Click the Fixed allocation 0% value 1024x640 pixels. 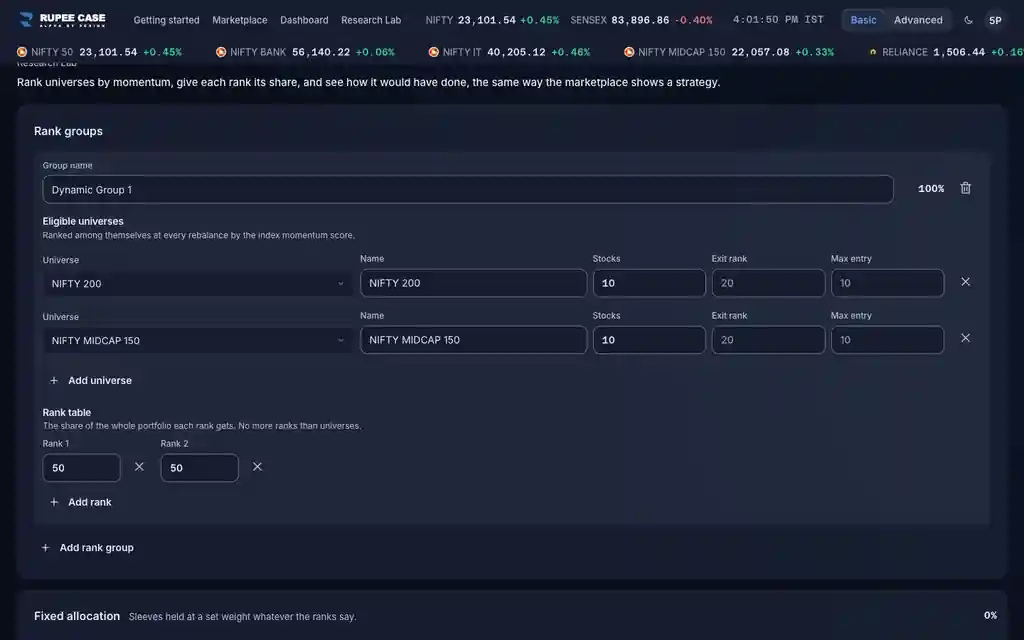990,615
